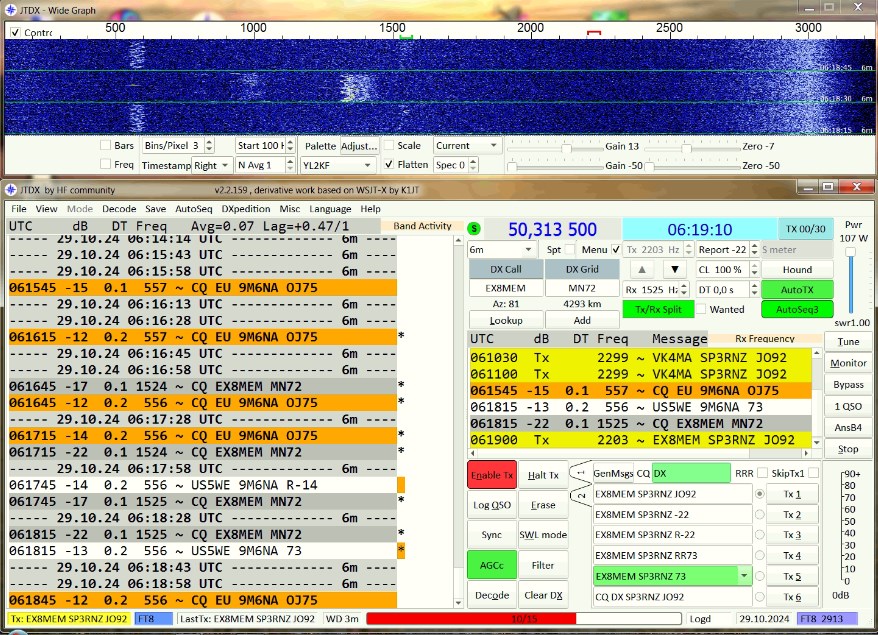Open the File menu
878x635 pixels.
point(18,208)
